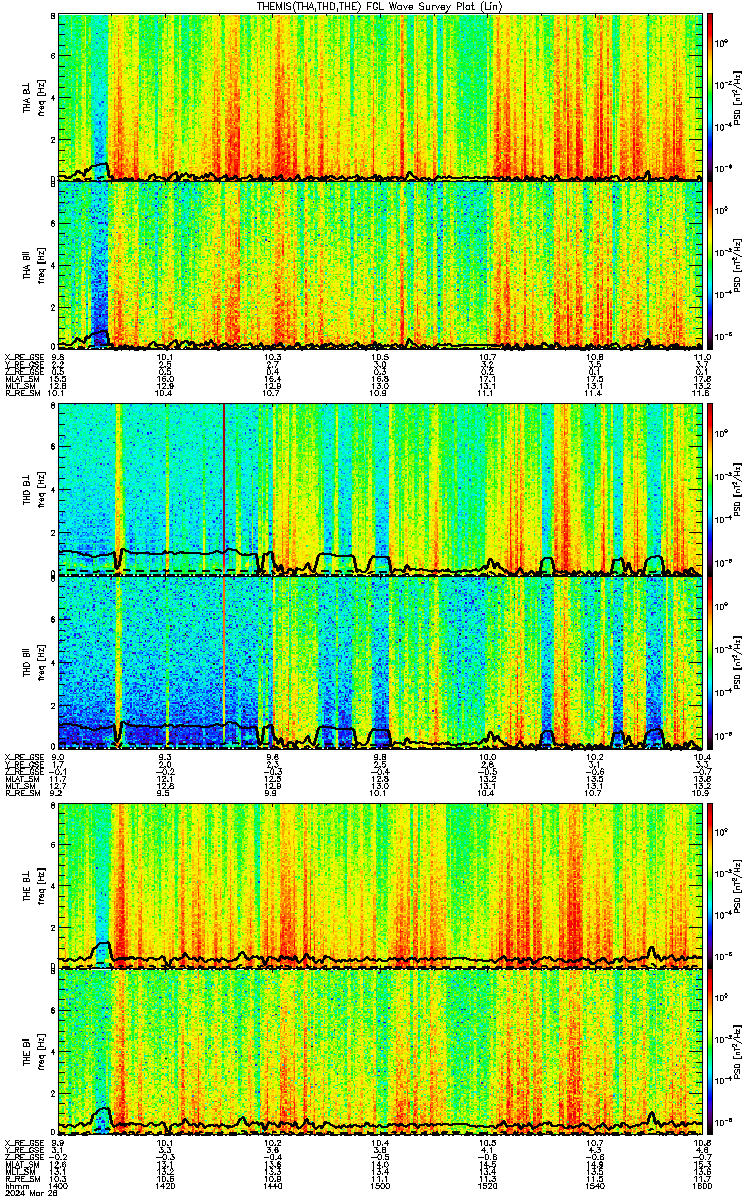Click the 1420 time tick label
This screenshot has height=1200, width=750.
165,1187
